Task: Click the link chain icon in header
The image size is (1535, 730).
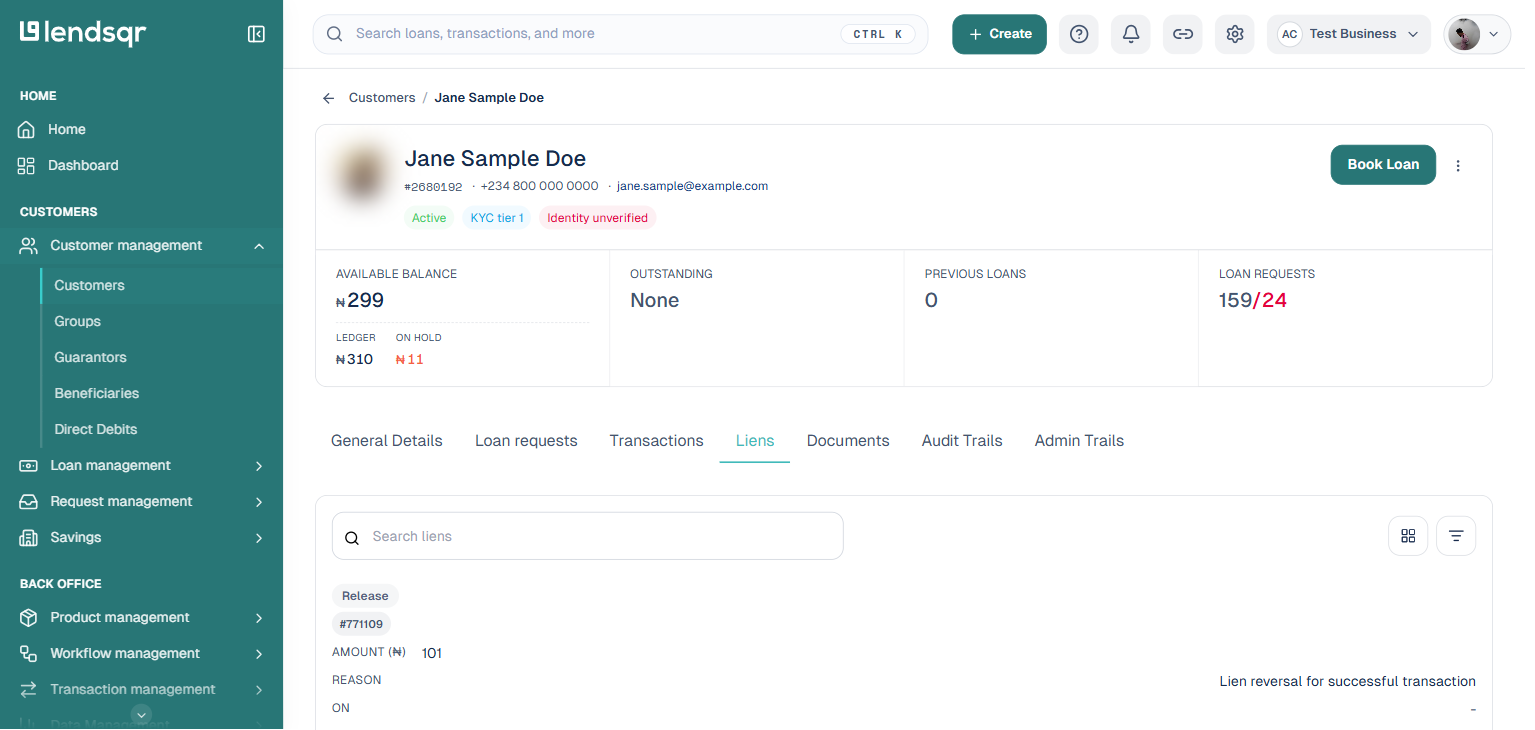Action: 1183,34
